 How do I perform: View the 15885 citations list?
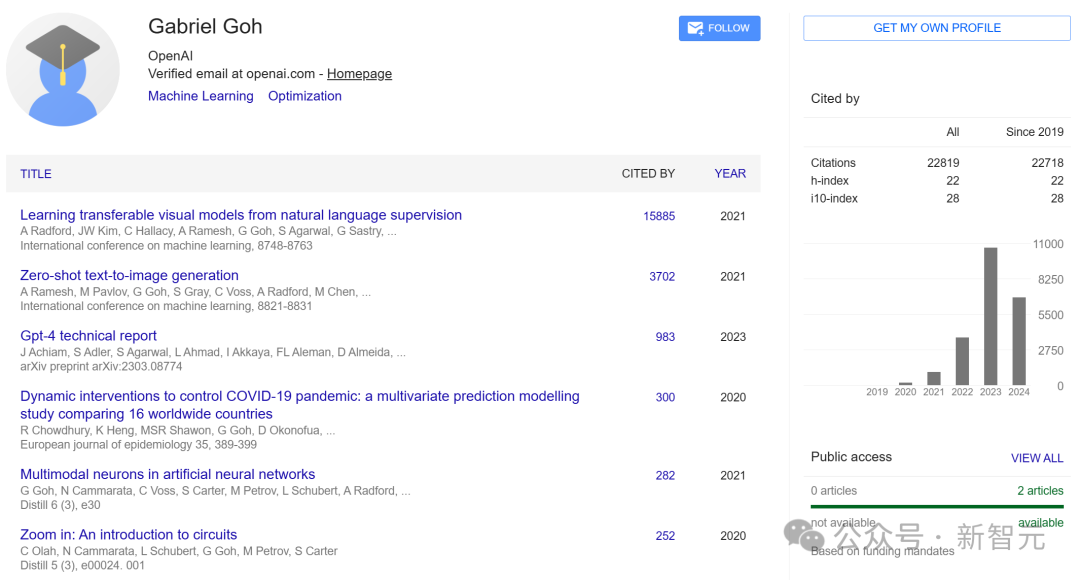click(659, 216)
